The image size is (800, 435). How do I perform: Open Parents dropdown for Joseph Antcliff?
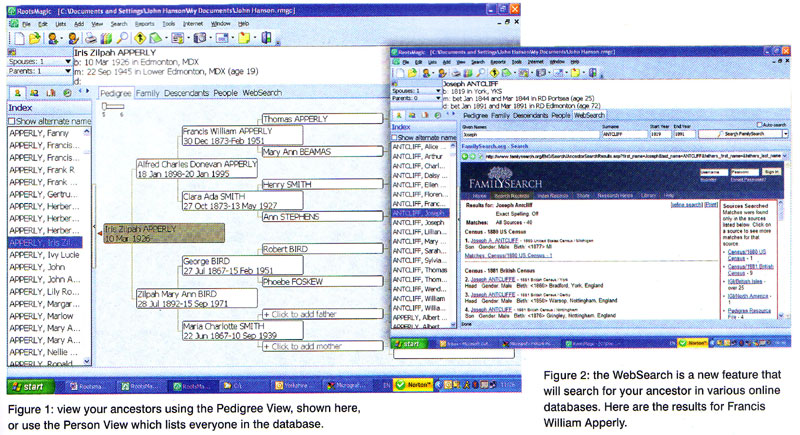[438, 98]
